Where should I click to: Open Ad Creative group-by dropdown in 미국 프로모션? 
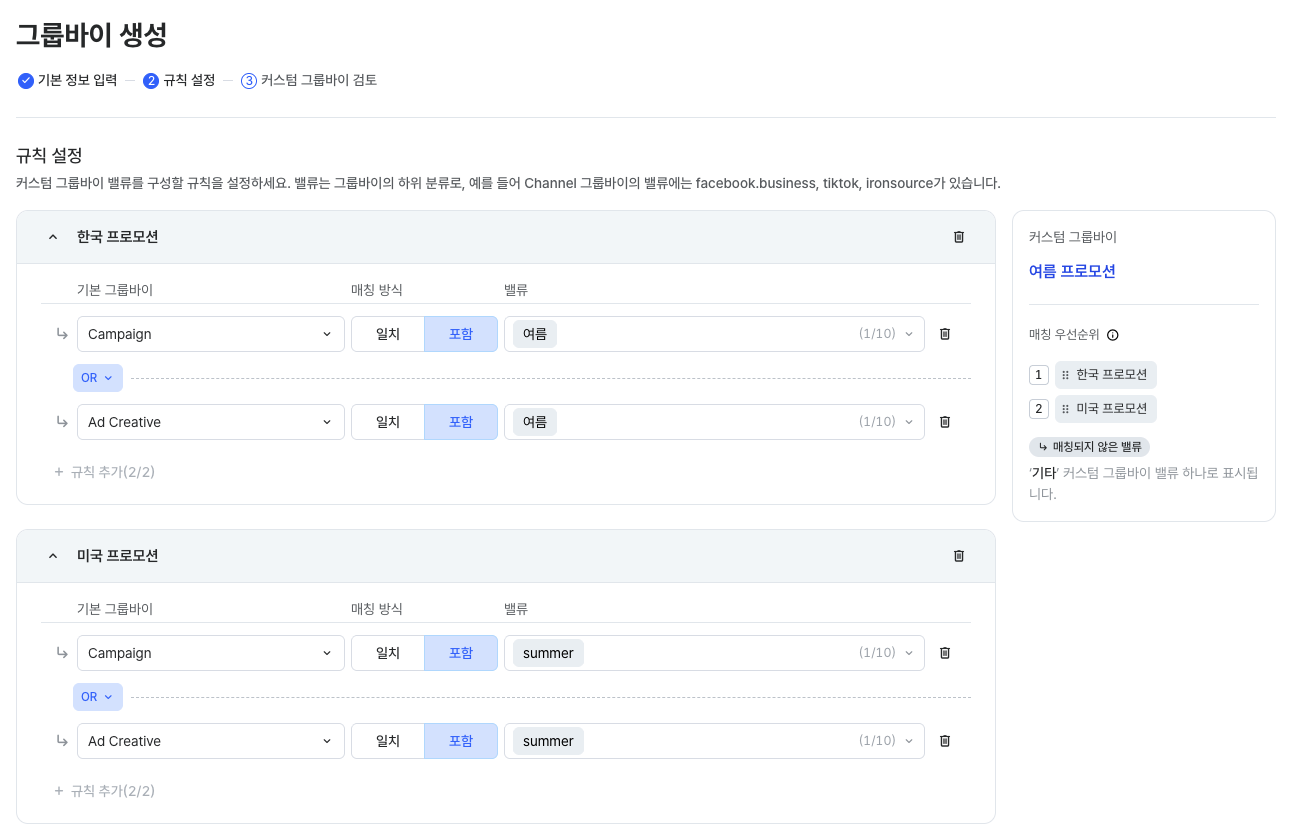pyautogui.click(x=211, y=741)
